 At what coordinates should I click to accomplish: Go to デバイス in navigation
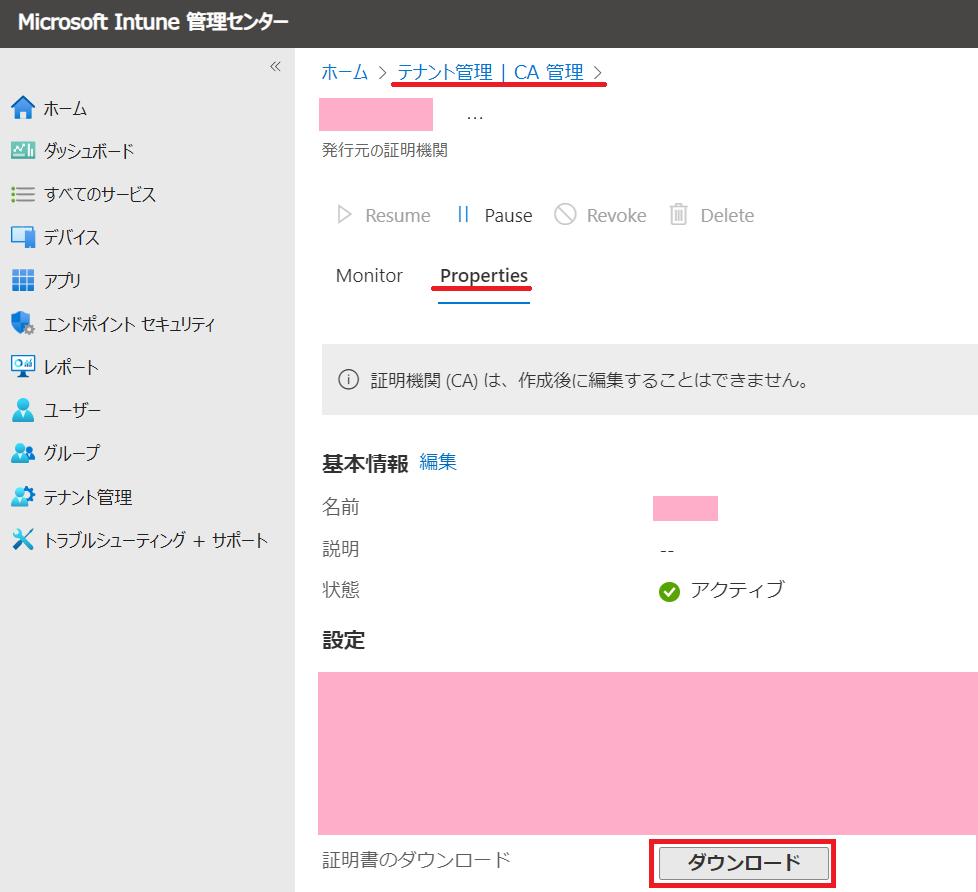point(71,237)
